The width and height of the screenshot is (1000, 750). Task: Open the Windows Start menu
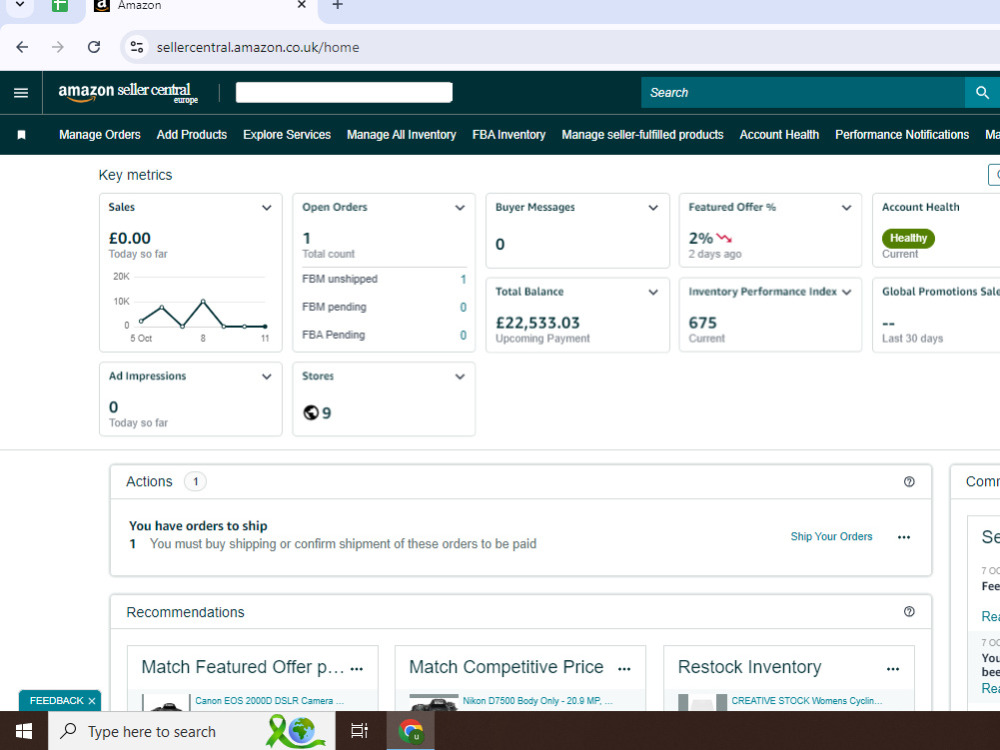[24, 731]
